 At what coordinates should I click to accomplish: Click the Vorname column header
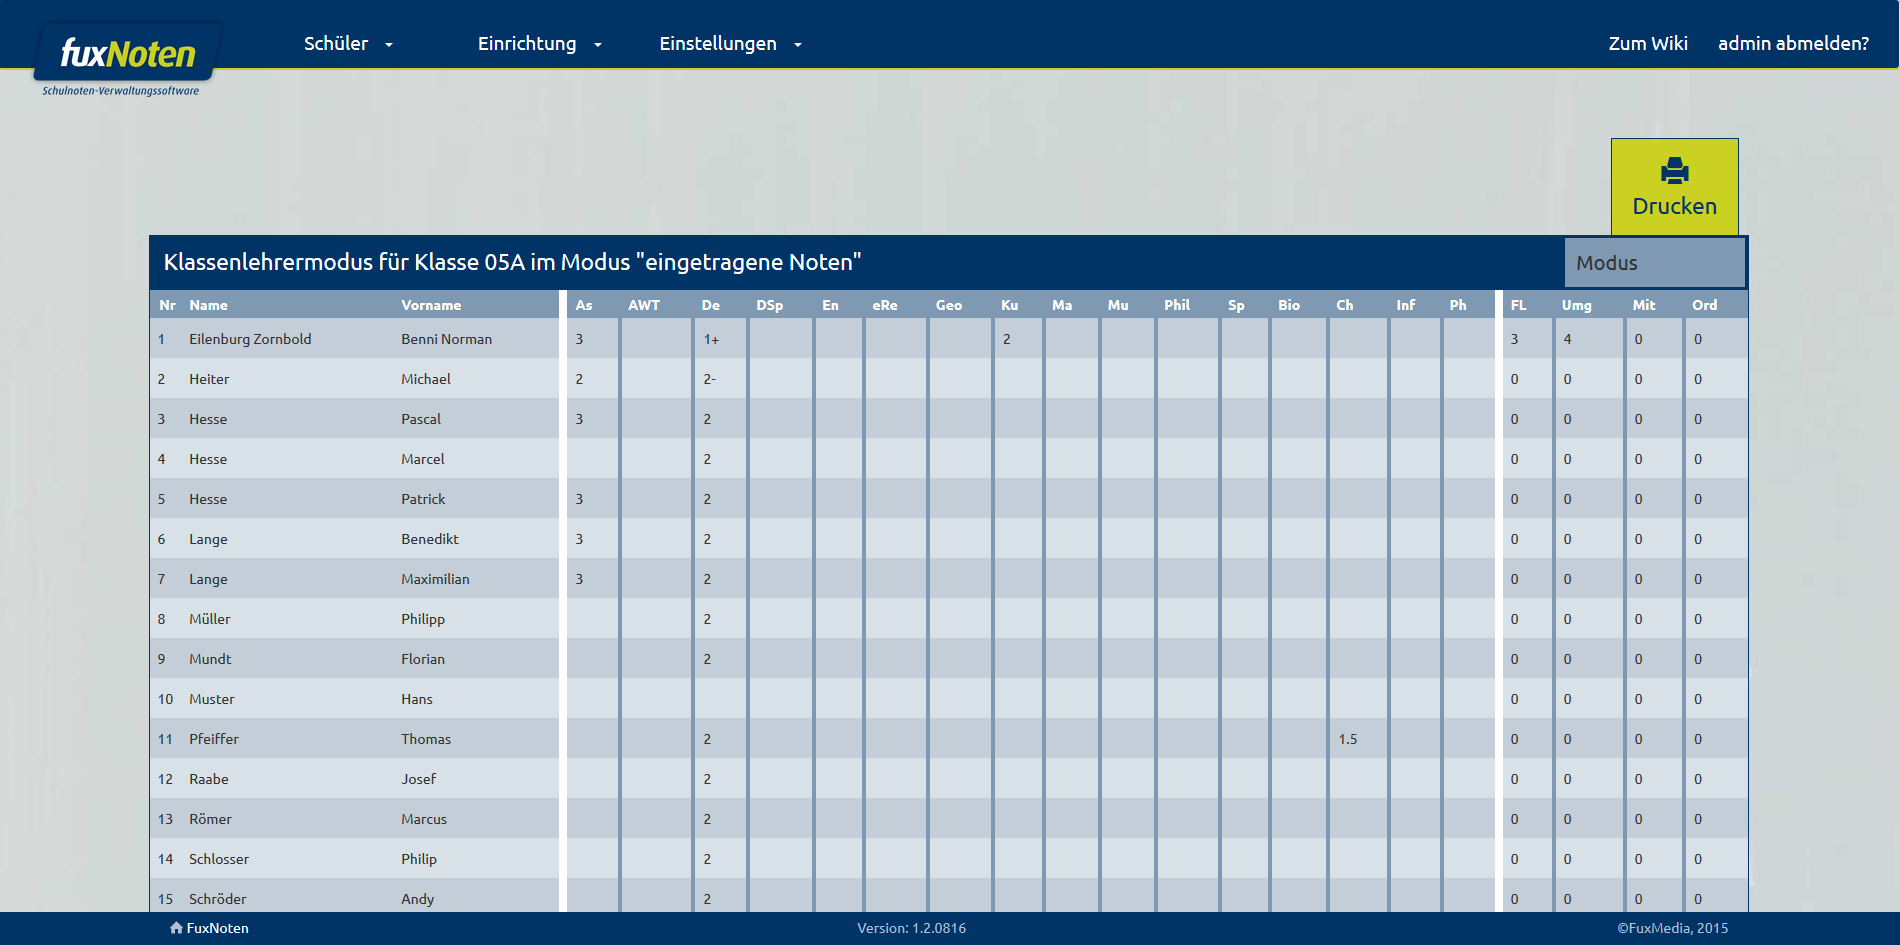tap(431, 305)
